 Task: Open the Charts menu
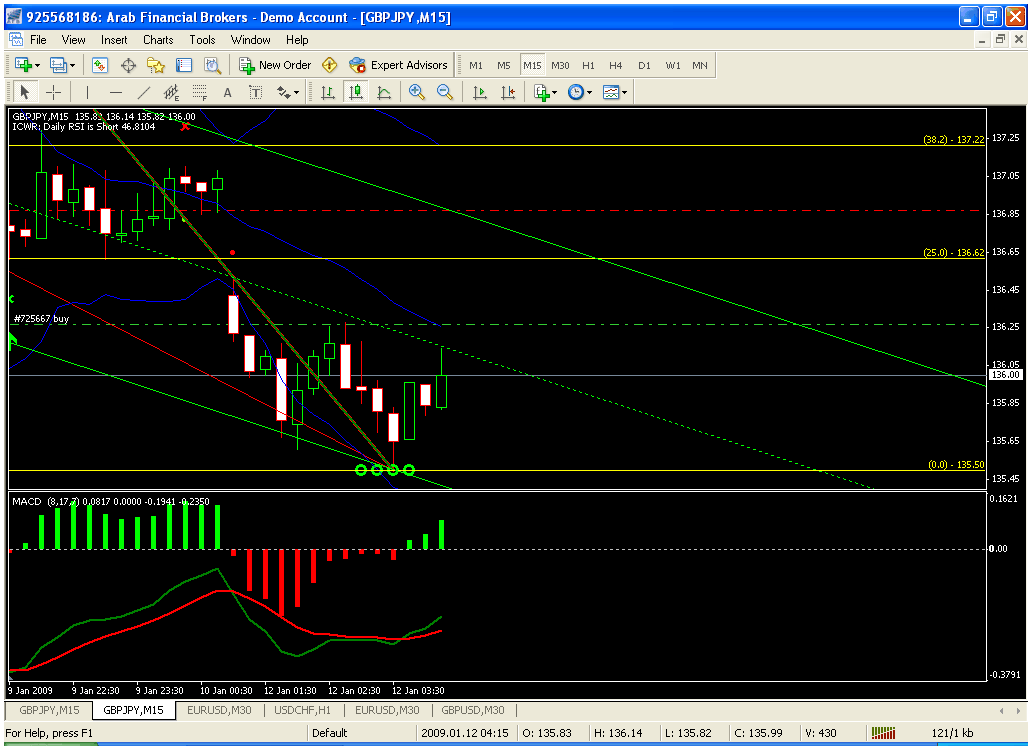(x=158, y=40)
